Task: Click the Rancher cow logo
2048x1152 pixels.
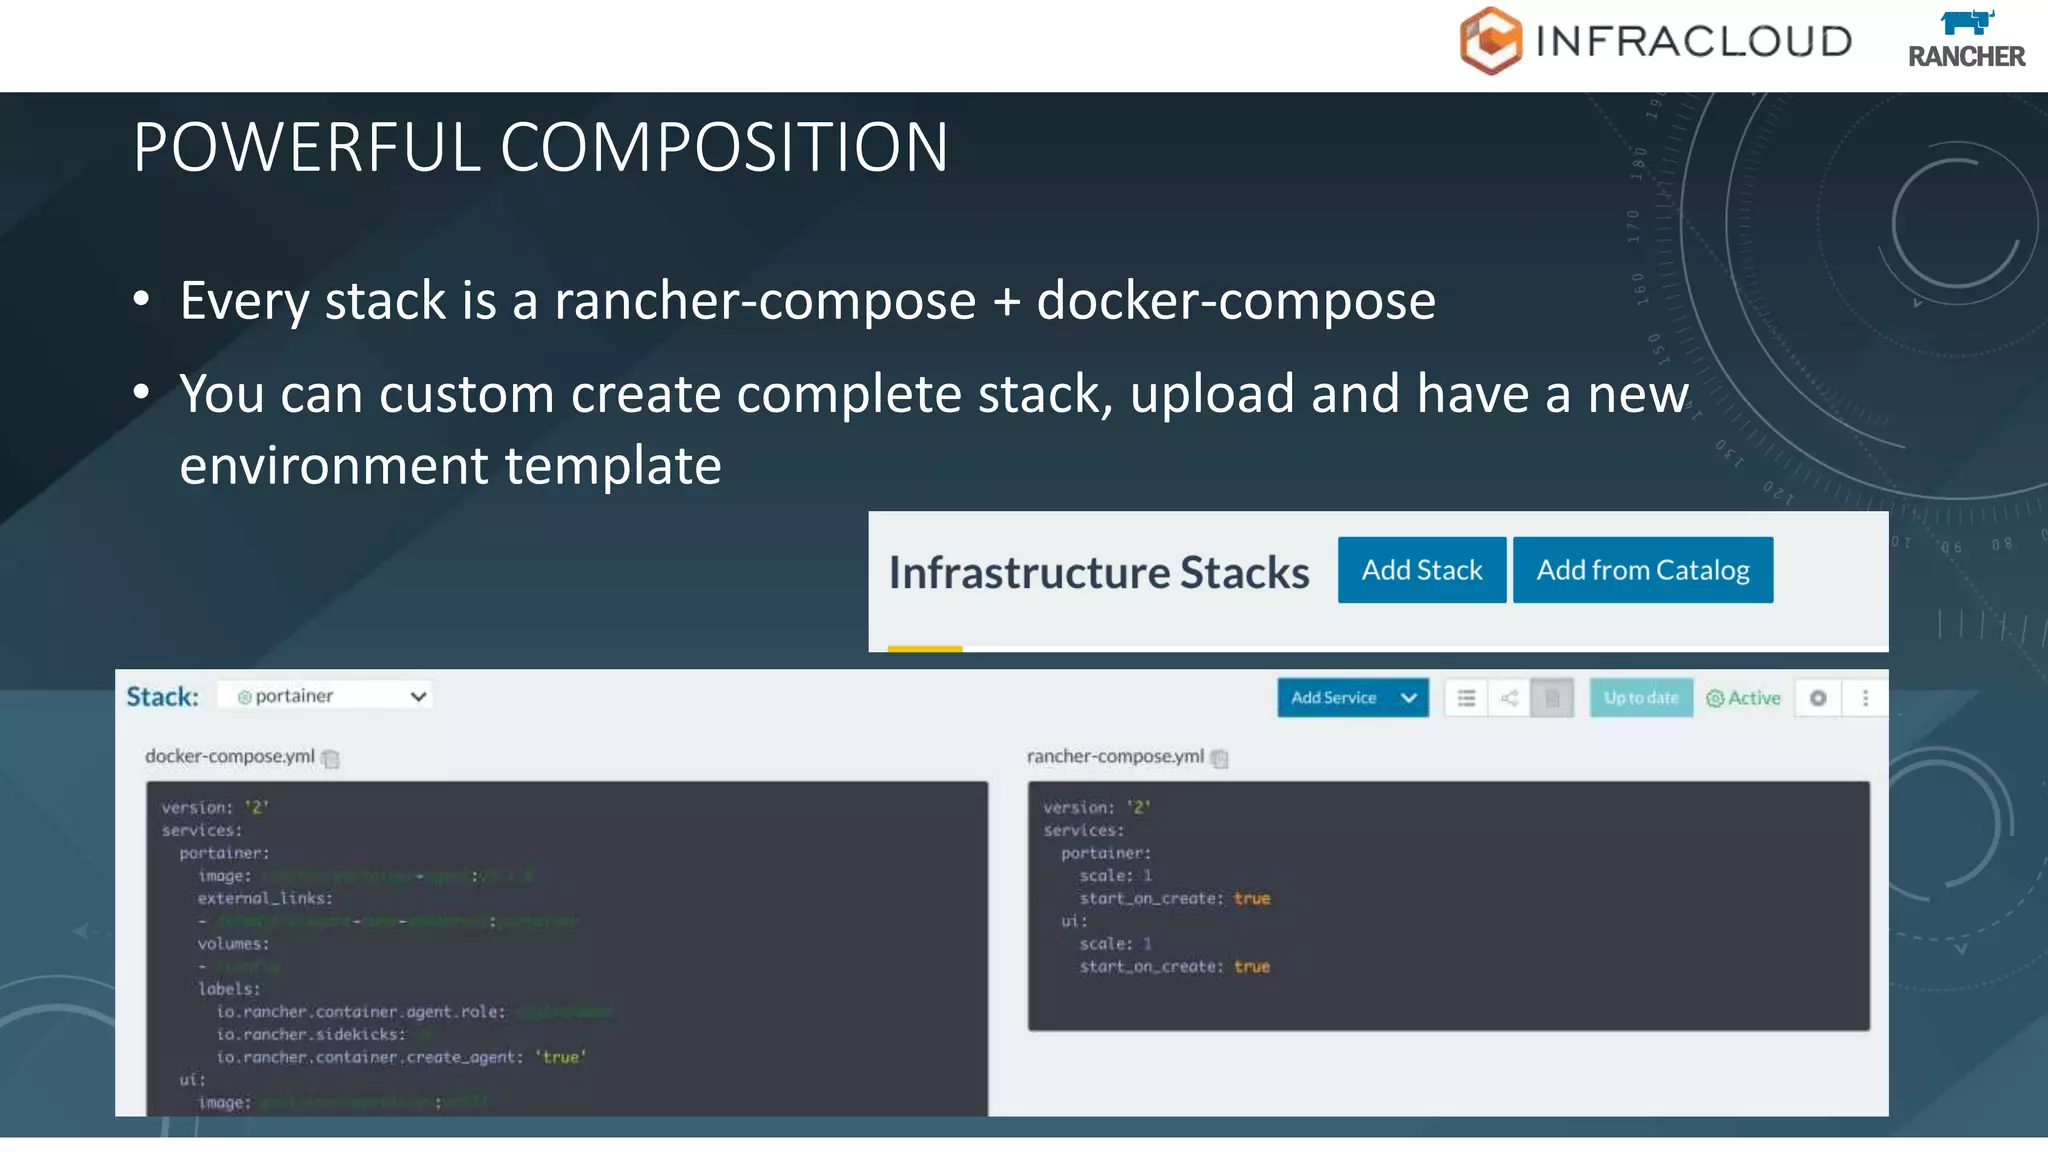Action: (x=1966, y=22)
